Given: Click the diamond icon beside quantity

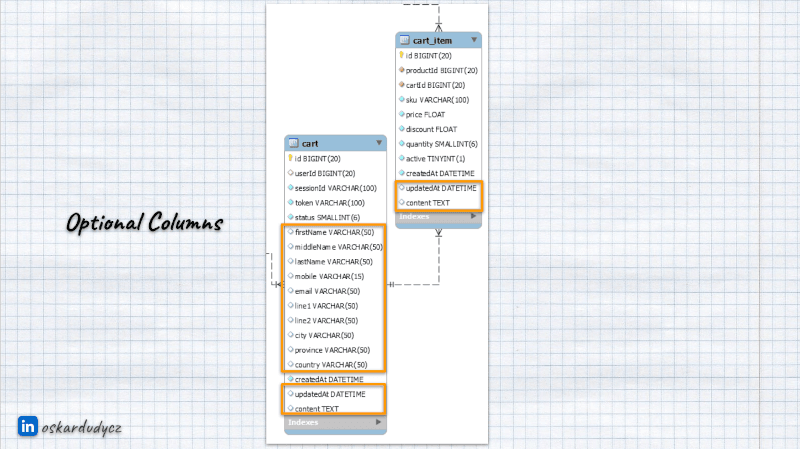Looking at the screenshot, I should (402, 144).
